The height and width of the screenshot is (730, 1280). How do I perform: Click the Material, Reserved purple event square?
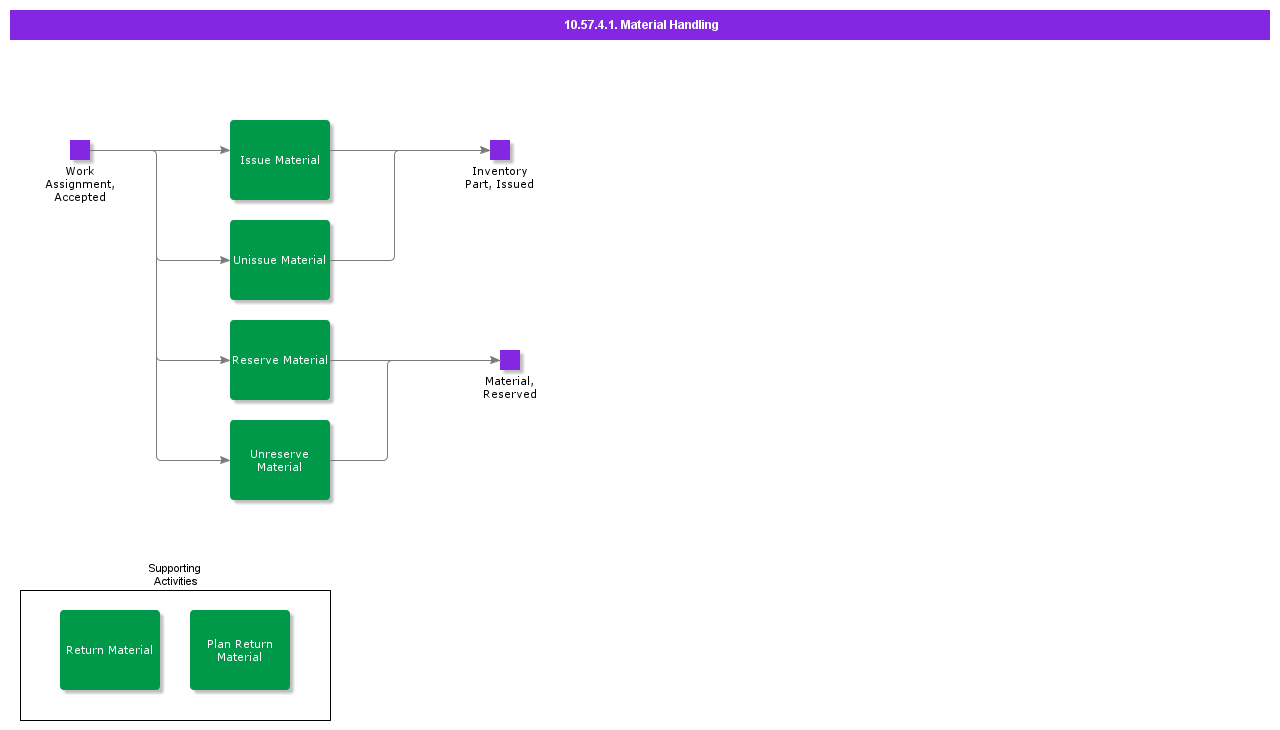pyautogui.click(x=510, y=360)
